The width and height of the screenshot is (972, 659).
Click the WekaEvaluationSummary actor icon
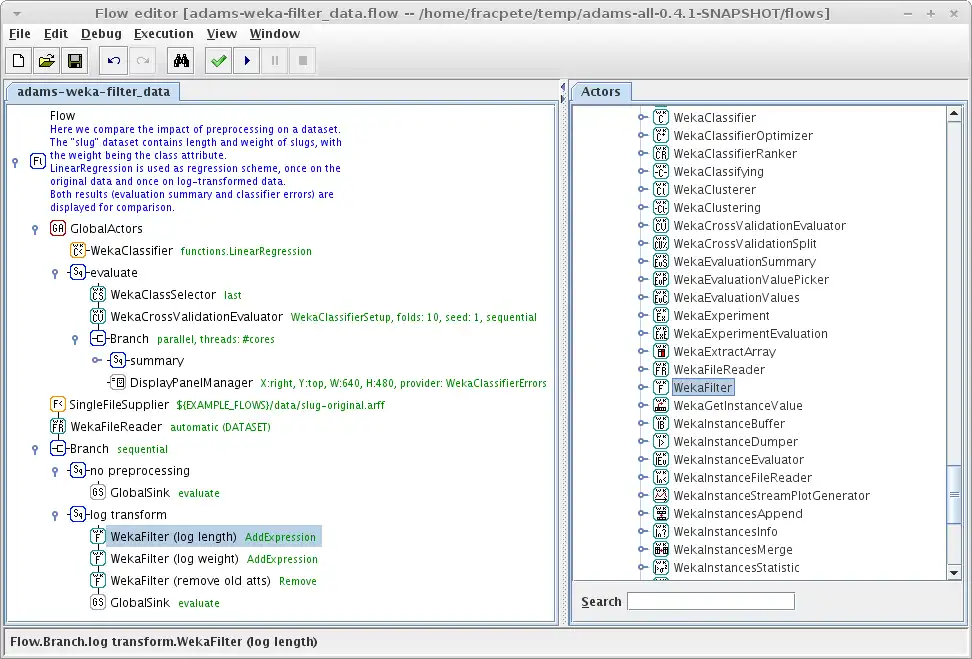pos(661,261)
